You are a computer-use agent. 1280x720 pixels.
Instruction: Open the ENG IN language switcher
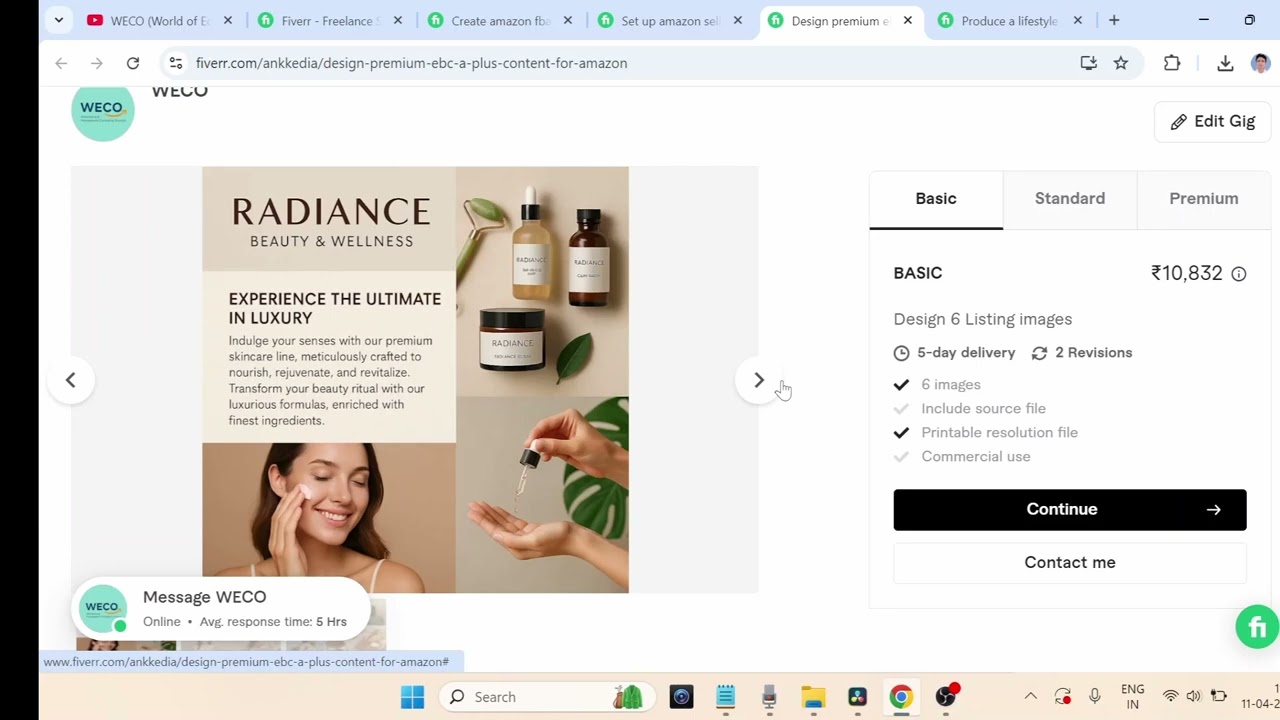coord(1133,697)
